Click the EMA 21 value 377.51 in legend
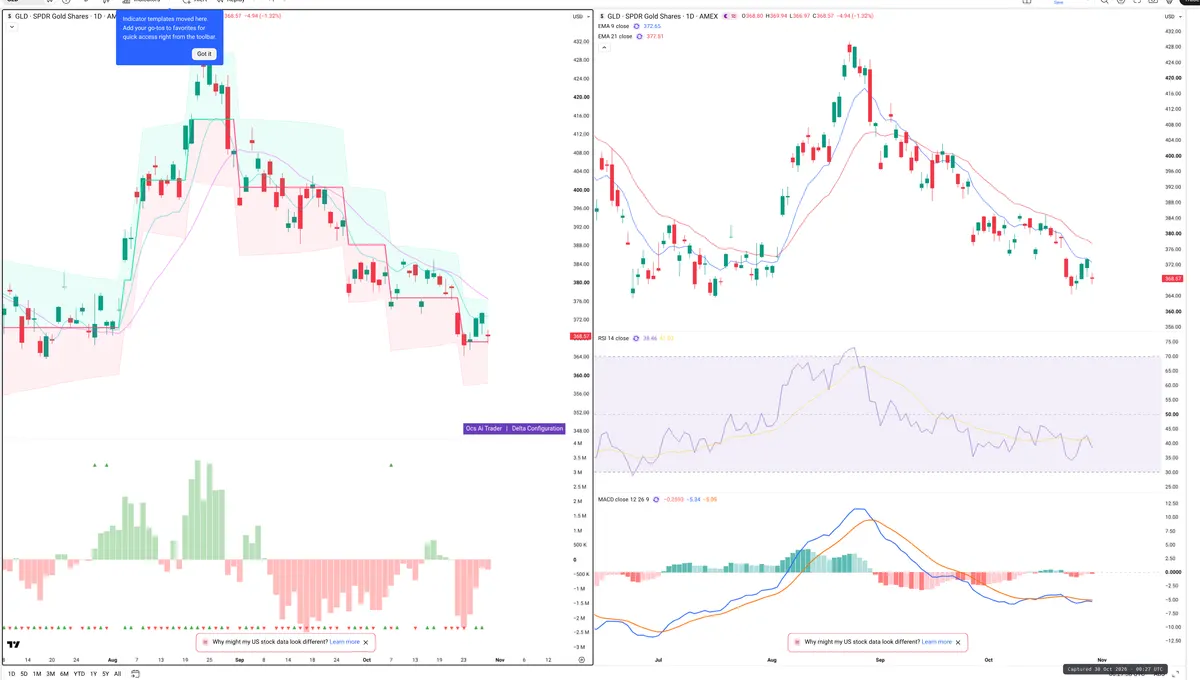Viewport: 1200px width, 680px height. [x=657, y=36]
